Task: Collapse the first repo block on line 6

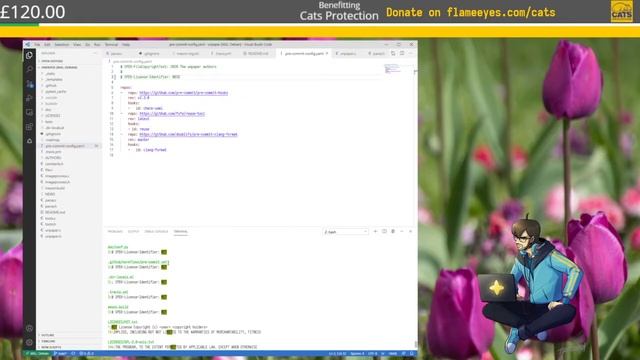Action: coord(121,93)
